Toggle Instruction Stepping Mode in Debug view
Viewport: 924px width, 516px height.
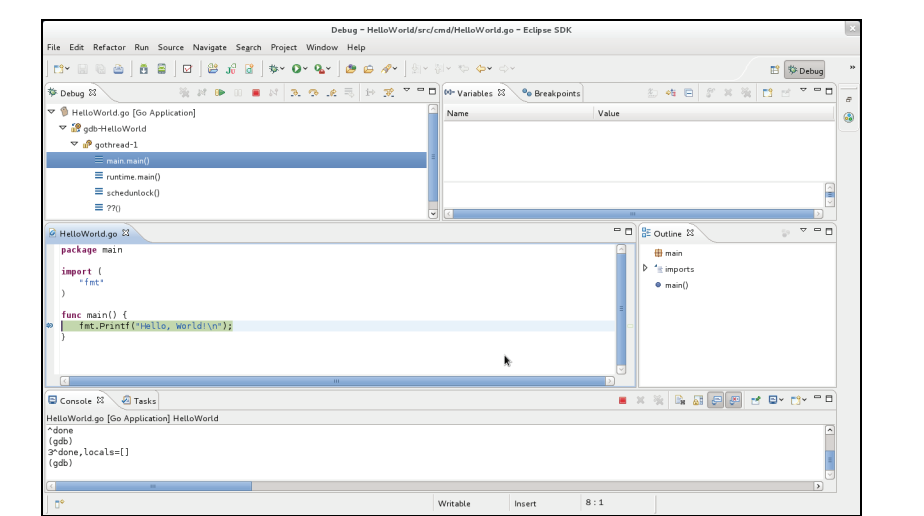click(370, 92)
